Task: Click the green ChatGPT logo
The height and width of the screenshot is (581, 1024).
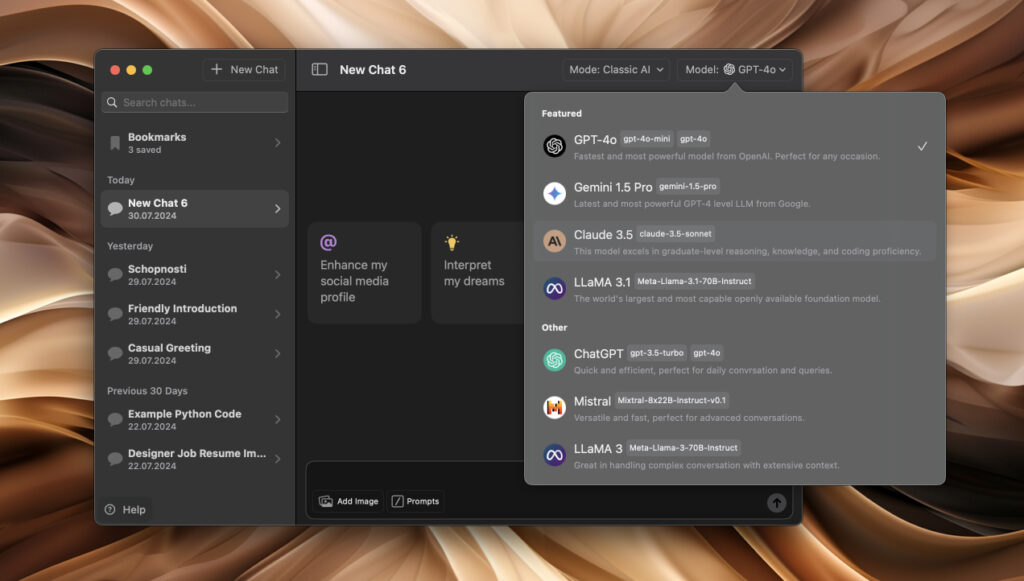Action: (554, 360)
